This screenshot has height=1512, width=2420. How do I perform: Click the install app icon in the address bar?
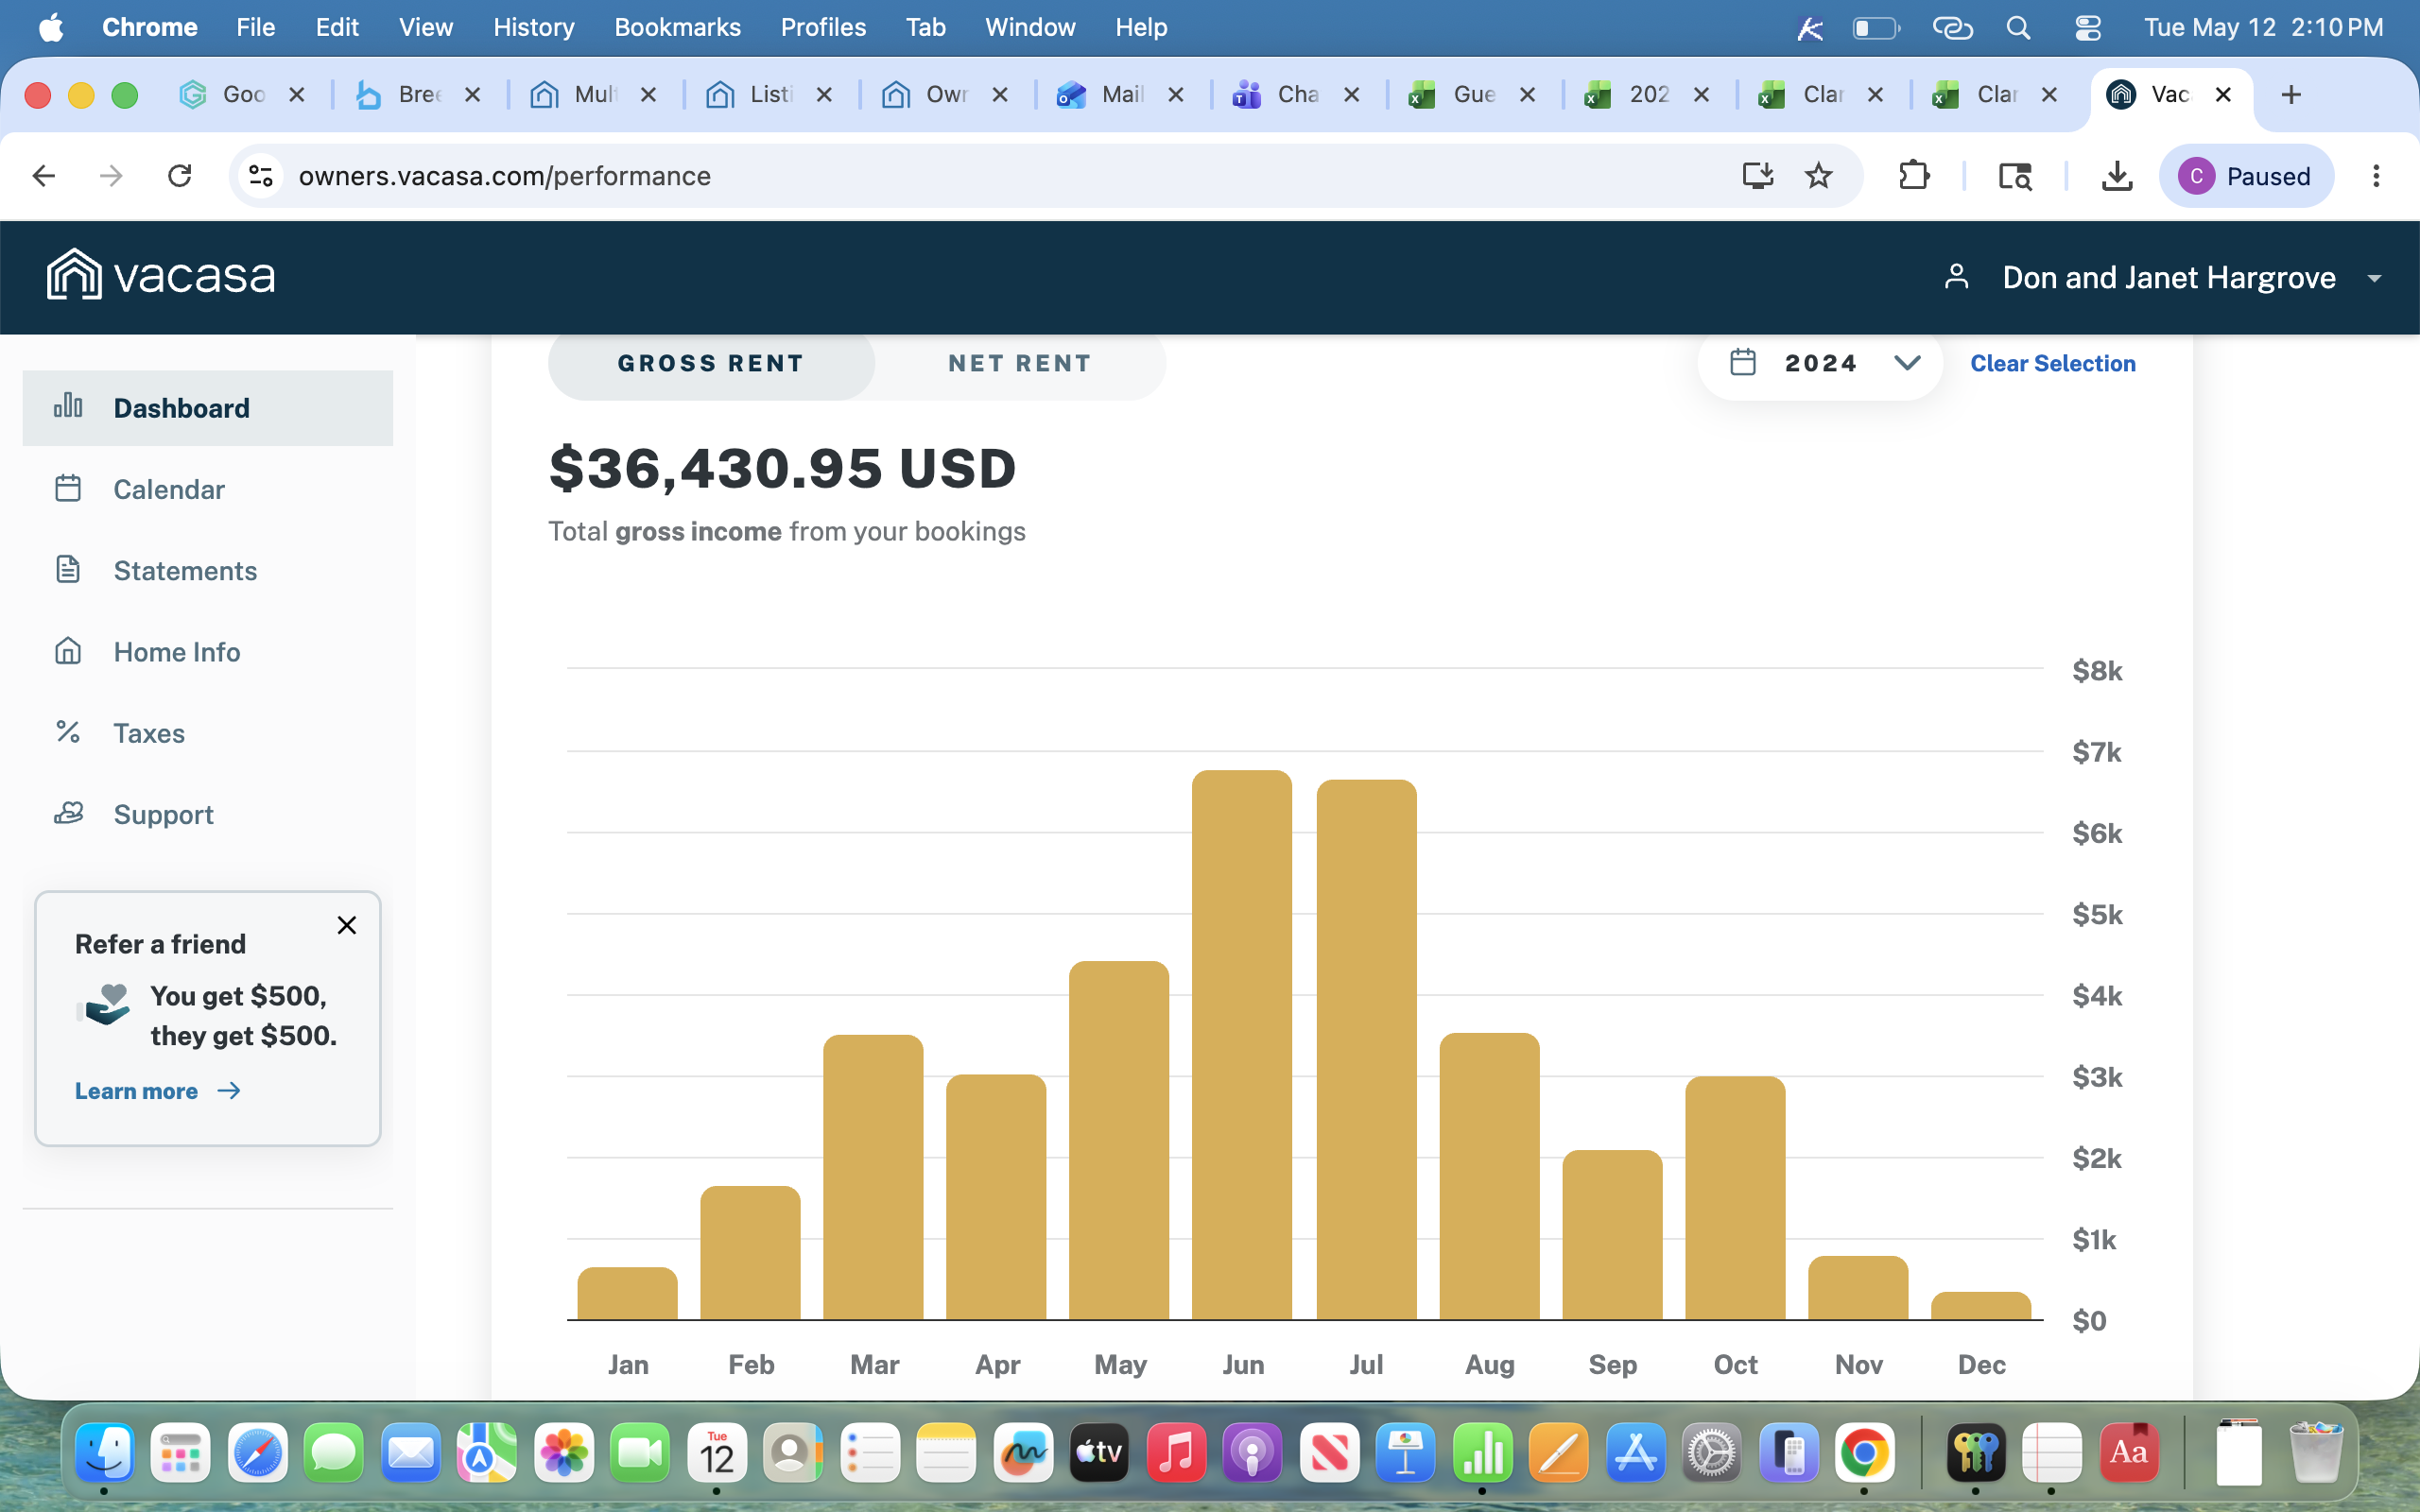1757,176
